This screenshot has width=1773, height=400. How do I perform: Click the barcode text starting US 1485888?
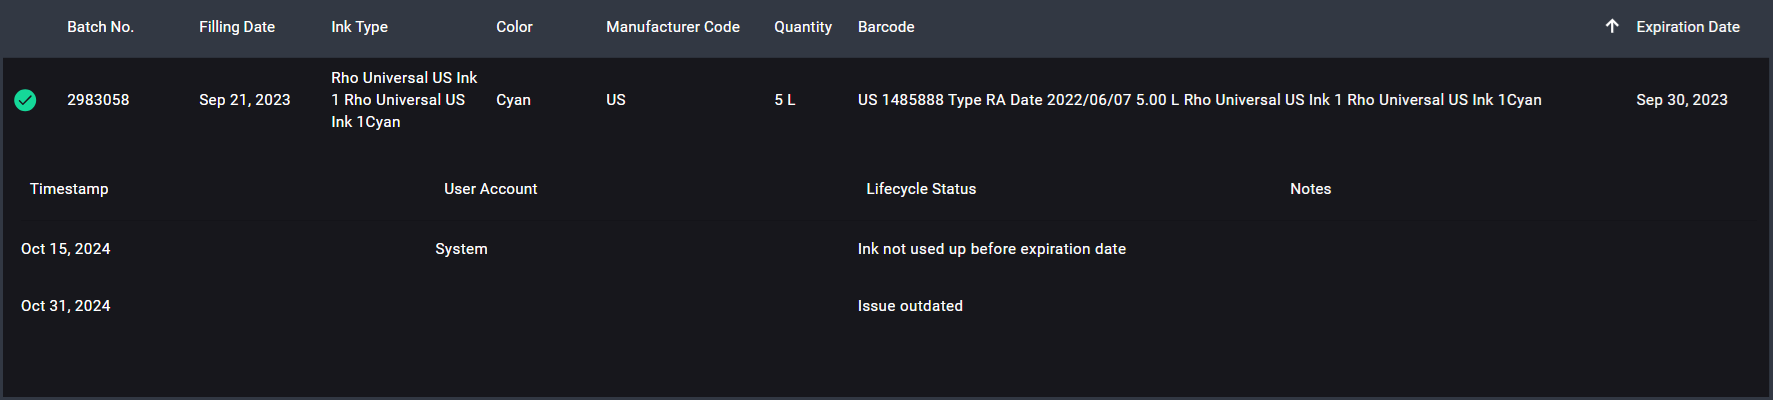[1199, 100]
